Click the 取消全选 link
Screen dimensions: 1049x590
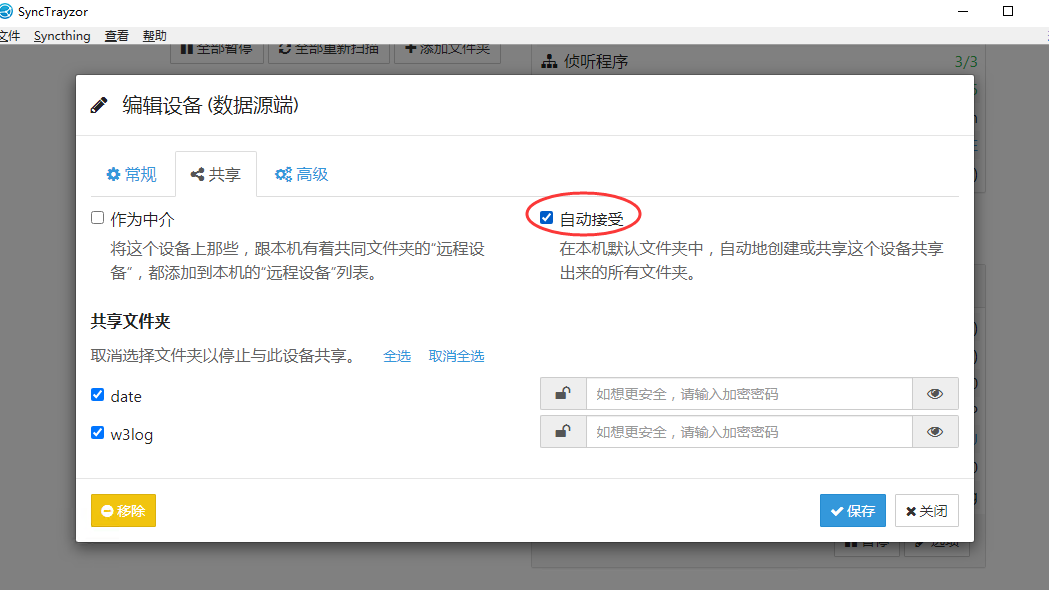[x=456, y=356]
